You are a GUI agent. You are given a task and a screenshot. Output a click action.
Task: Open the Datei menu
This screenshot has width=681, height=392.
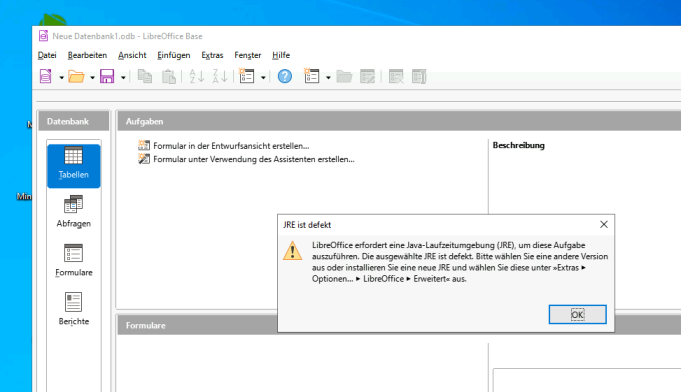click(x=47, y=55)
